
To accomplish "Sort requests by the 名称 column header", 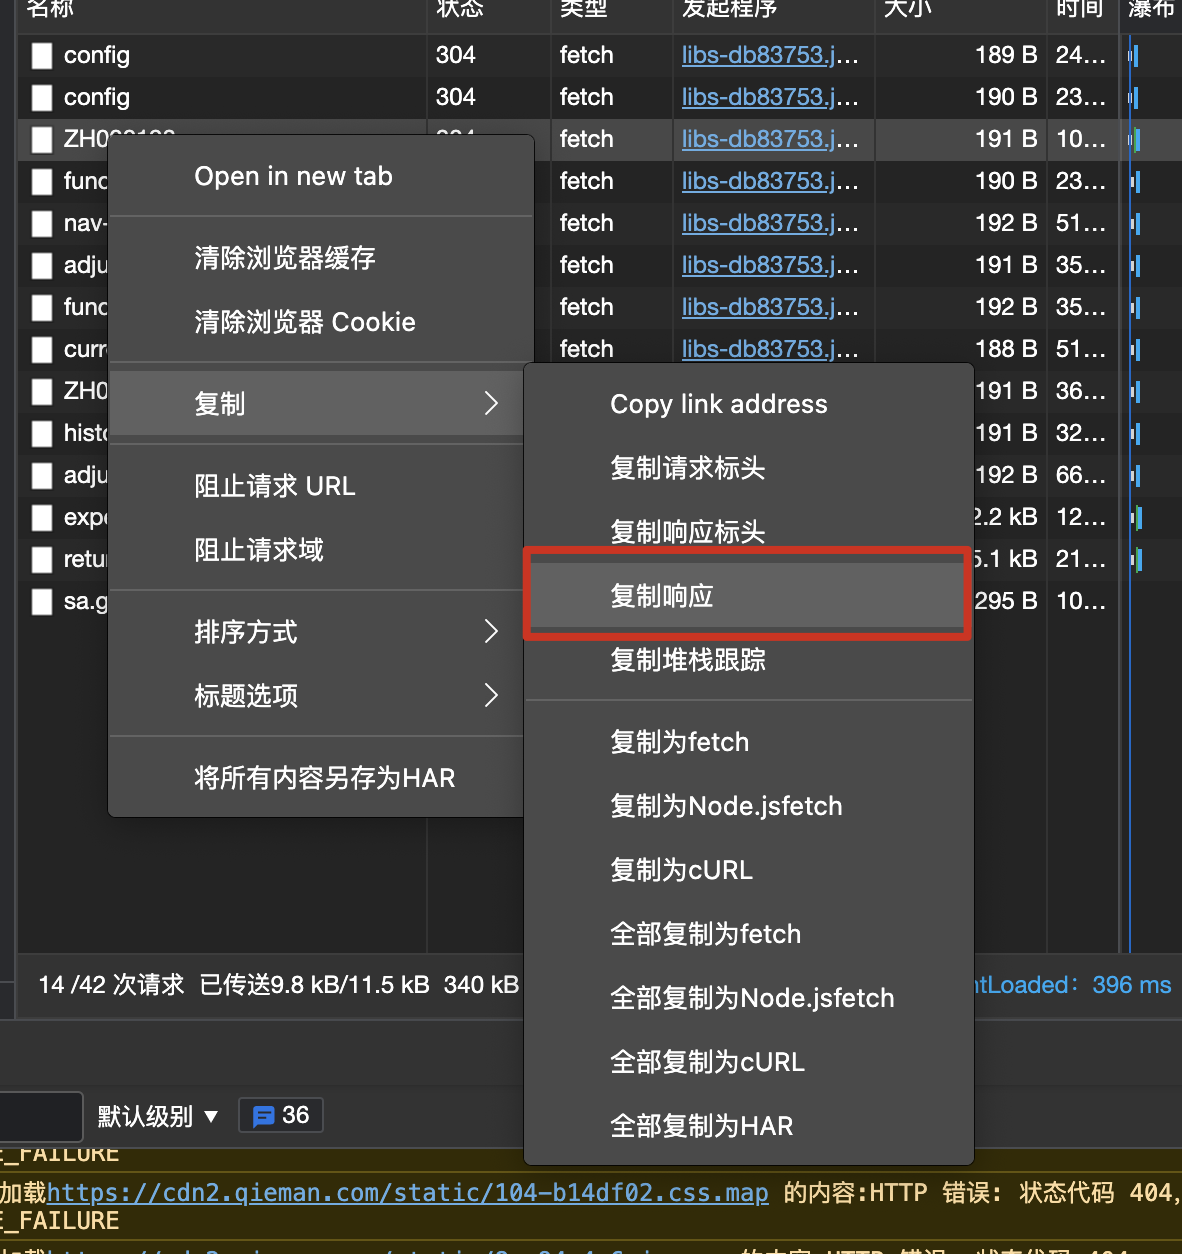I will point(45,12).
